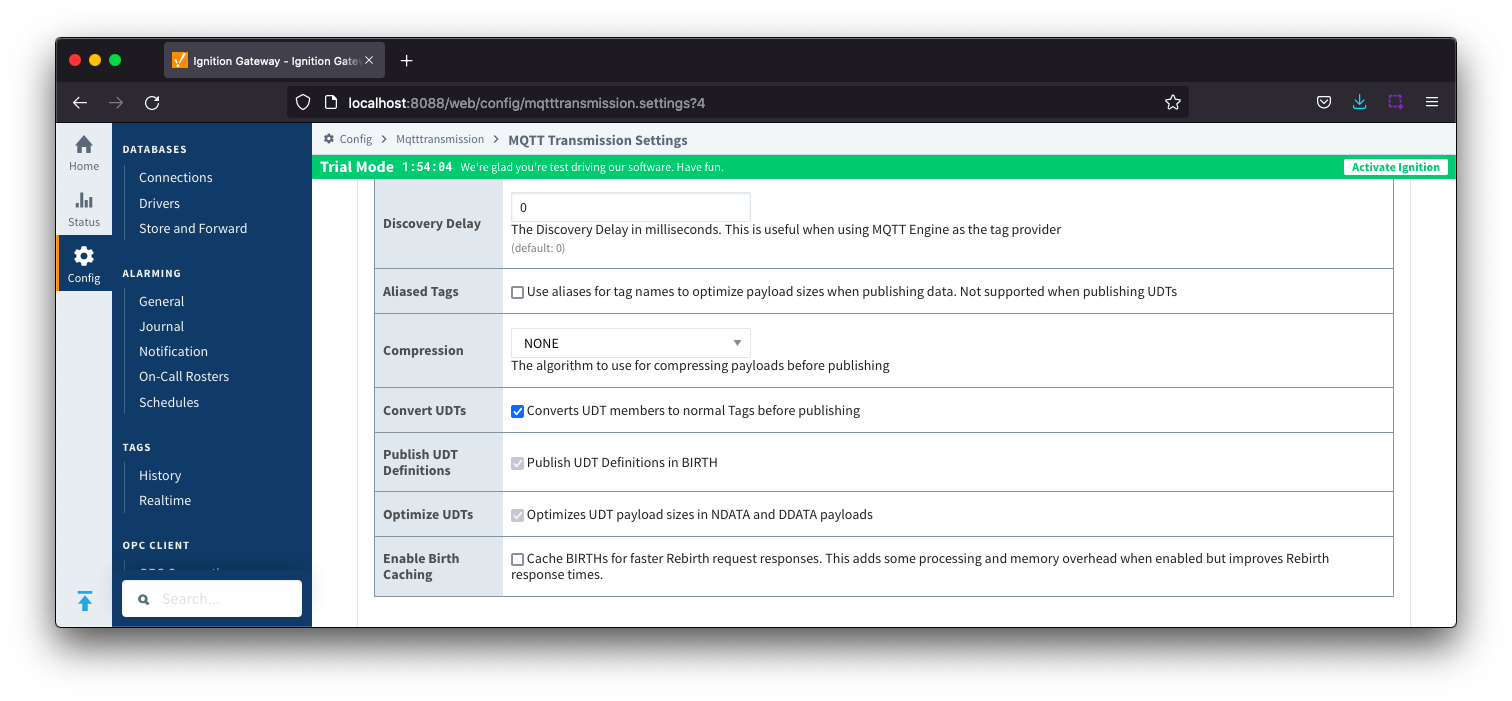
Task: Open the Compression algorithm dropdown
Action: (x=631, y=343)
